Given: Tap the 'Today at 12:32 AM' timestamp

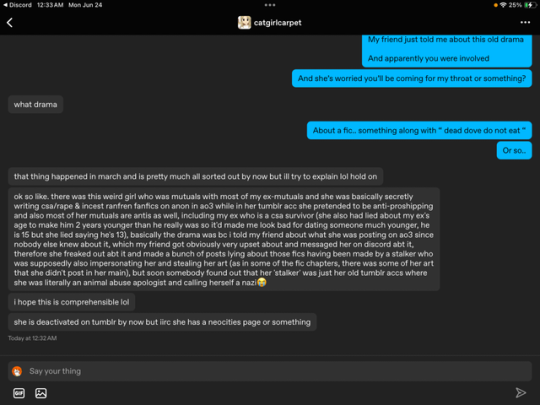Looking at the screenshot, I should point(32,338).
